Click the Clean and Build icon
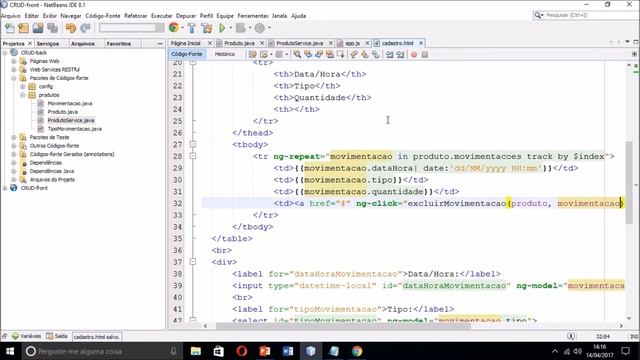The width and height of the screenshot is (640, 360). click(x=207, y=28)
